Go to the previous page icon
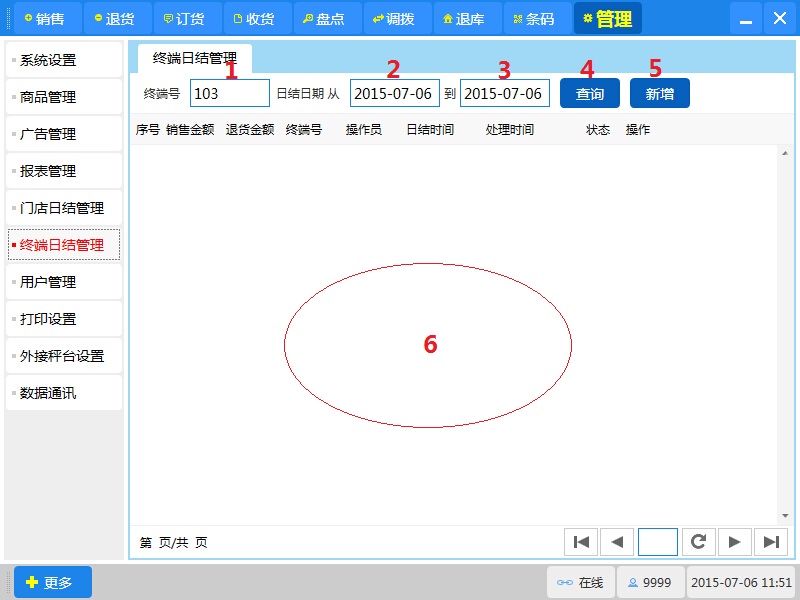This screenshot has height=600, width=800. [x=617, y=542]
